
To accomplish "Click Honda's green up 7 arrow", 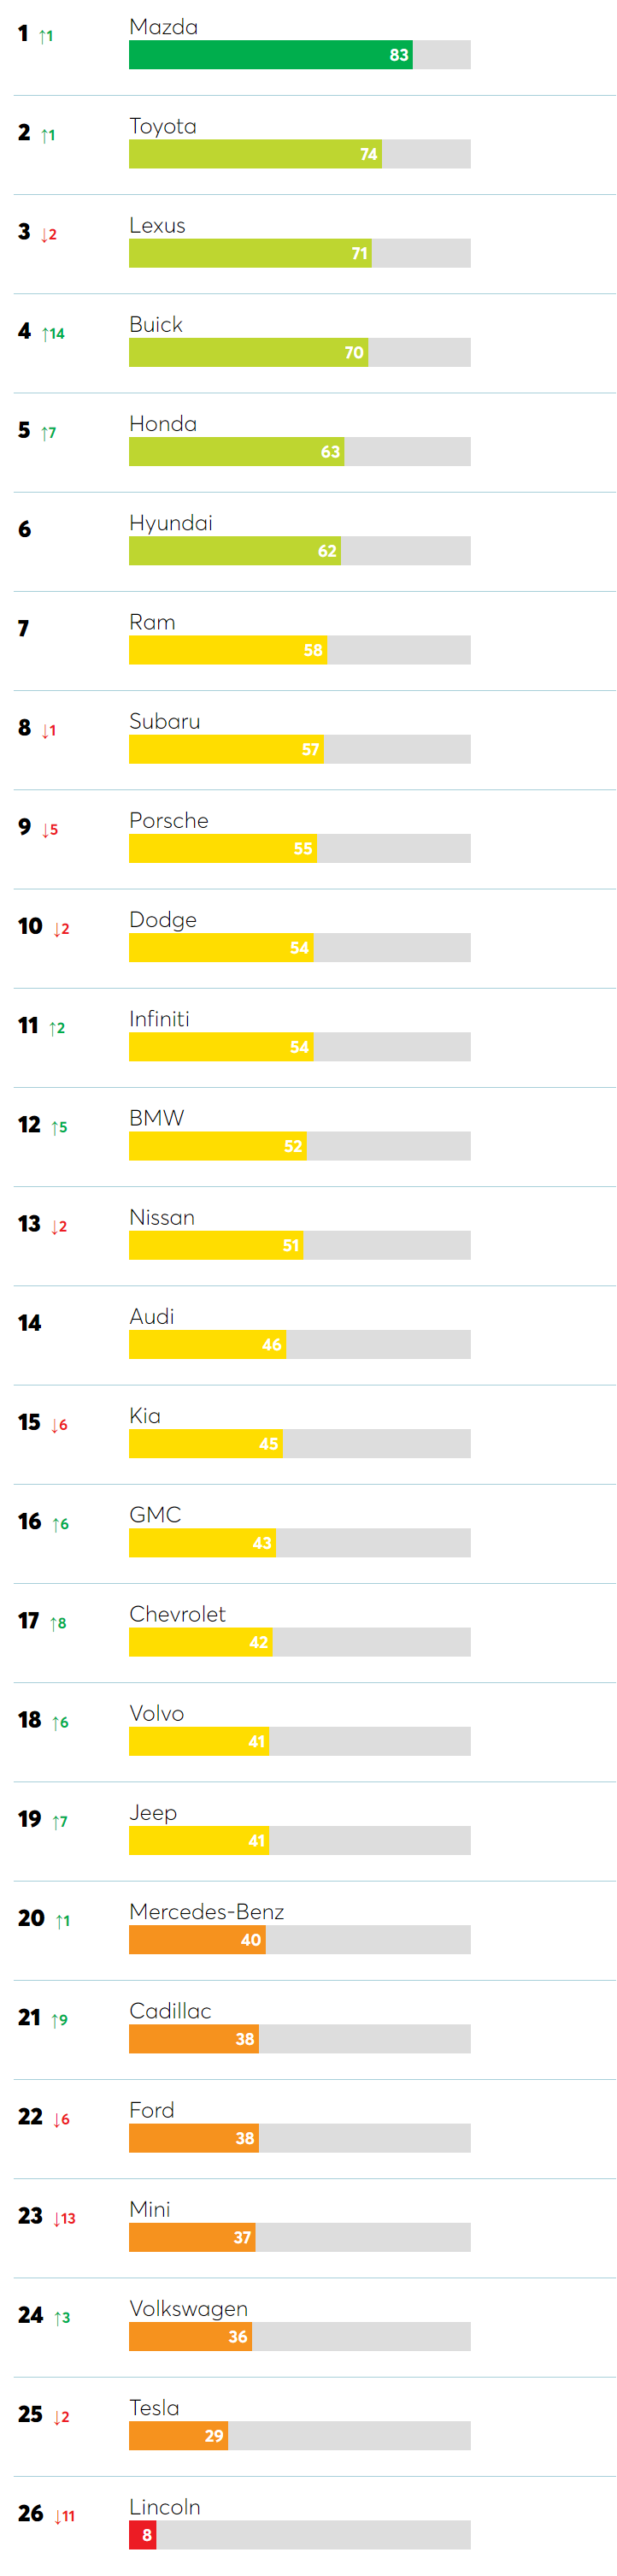I will pos(49,432).
